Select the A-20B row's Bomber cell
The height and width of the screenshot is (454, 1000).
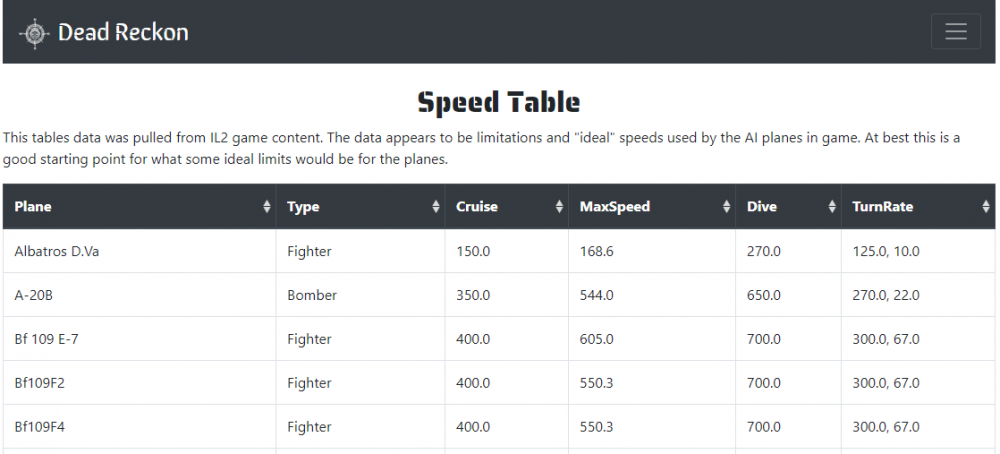(312, 295)
